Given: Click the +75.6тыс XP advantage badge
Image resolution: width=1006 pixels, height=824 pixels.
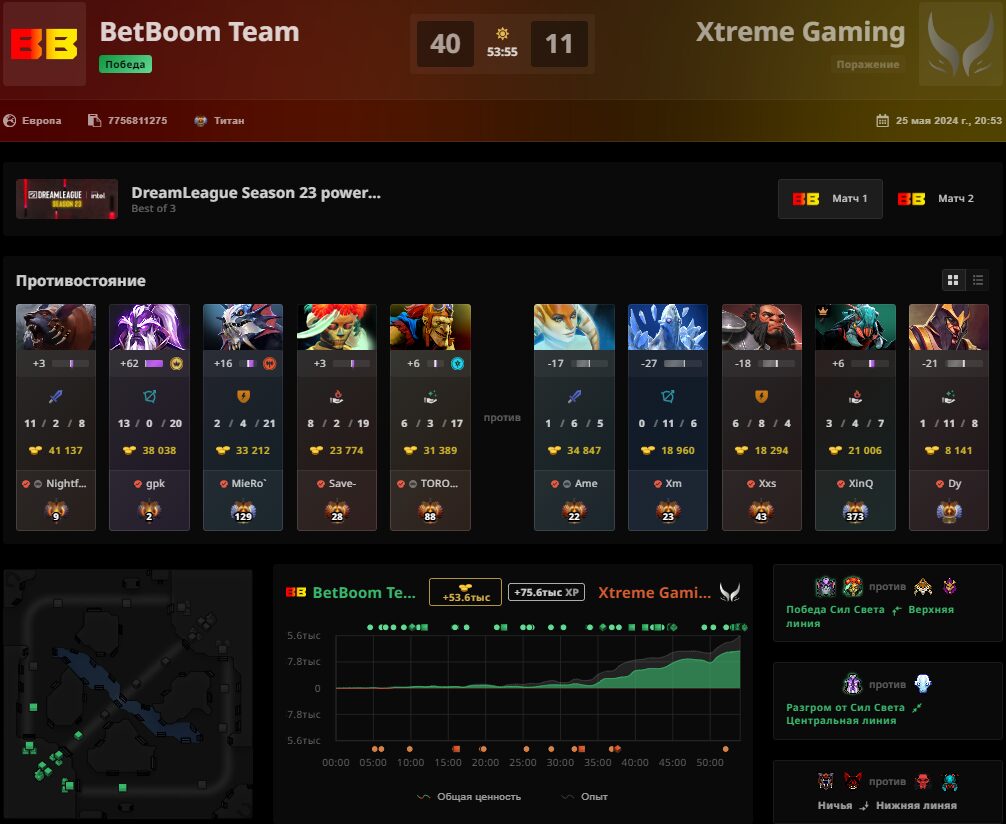Looking at the screenshot, I should click(x=546, y=592).
